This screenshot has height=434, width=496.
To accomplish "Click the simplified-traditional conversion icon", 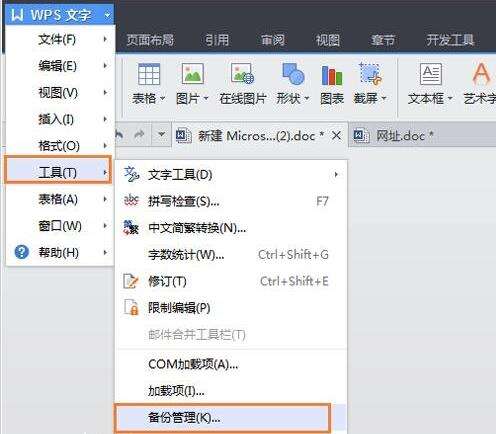I will [131, 228].
